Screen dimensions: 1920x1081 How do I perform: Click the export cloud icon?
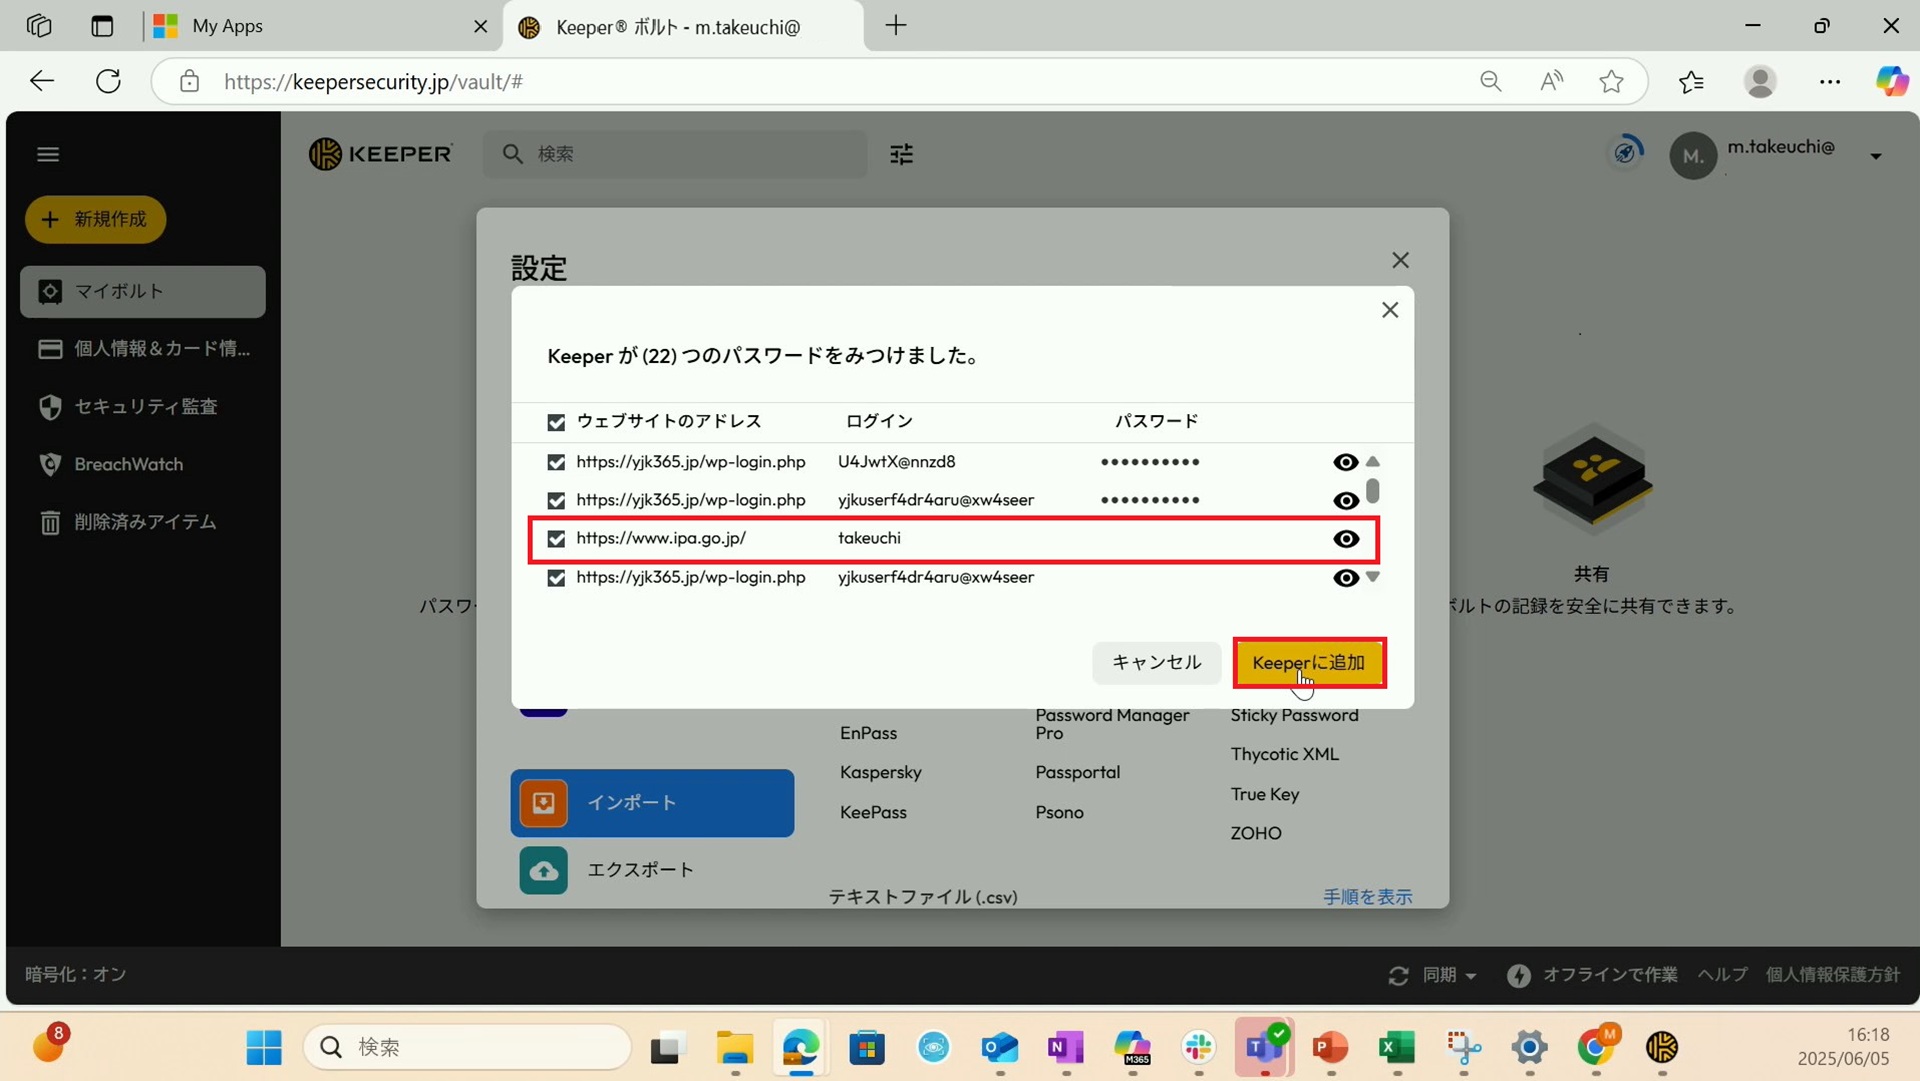click(543, 870)
